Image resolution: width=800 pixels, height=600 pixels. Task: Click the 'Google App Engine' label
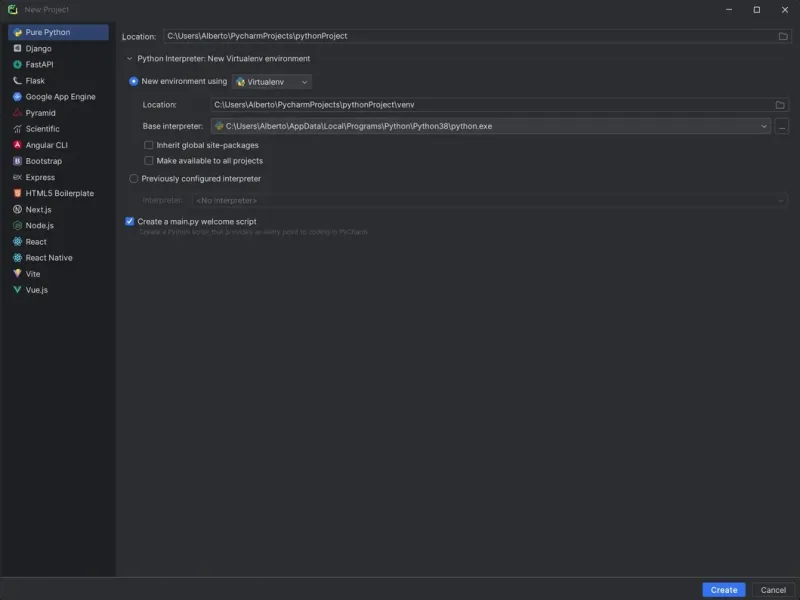click(60, 97)
